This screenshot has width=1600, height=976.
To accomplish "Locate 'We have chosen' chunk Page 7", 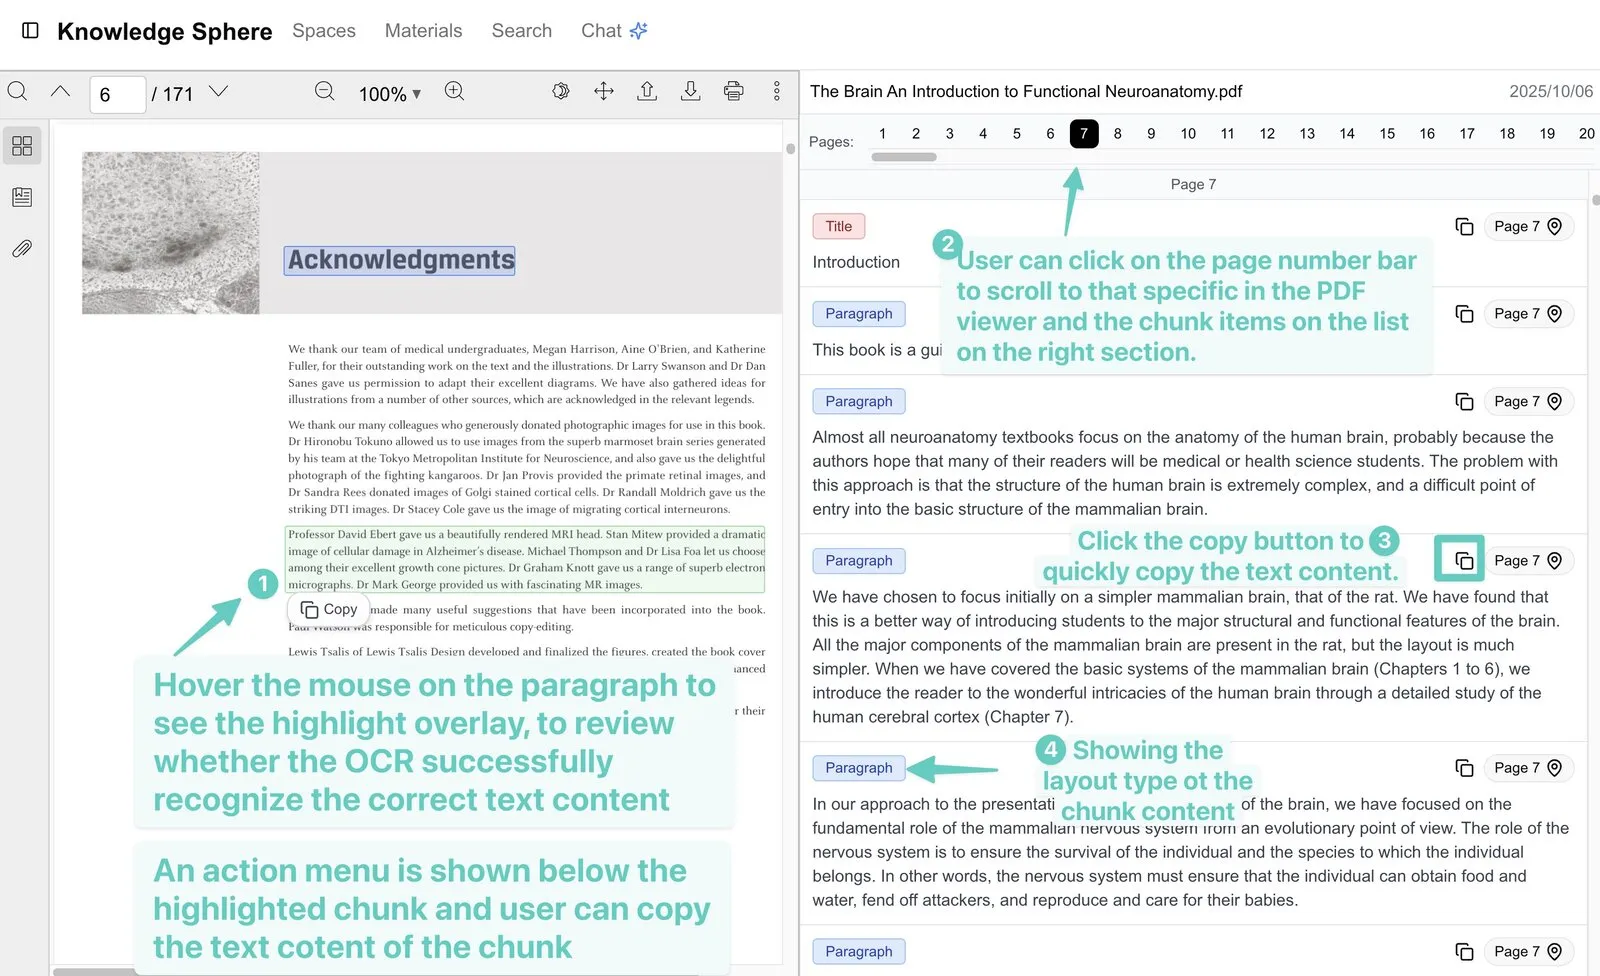I will (x=1528, y=561).
